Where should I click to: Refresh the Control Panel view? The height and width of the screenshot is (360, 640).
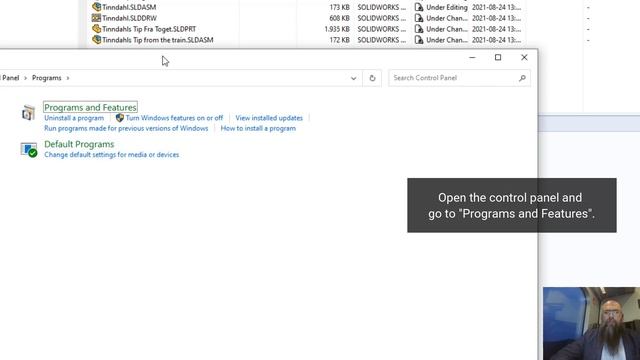pos(372,78)
